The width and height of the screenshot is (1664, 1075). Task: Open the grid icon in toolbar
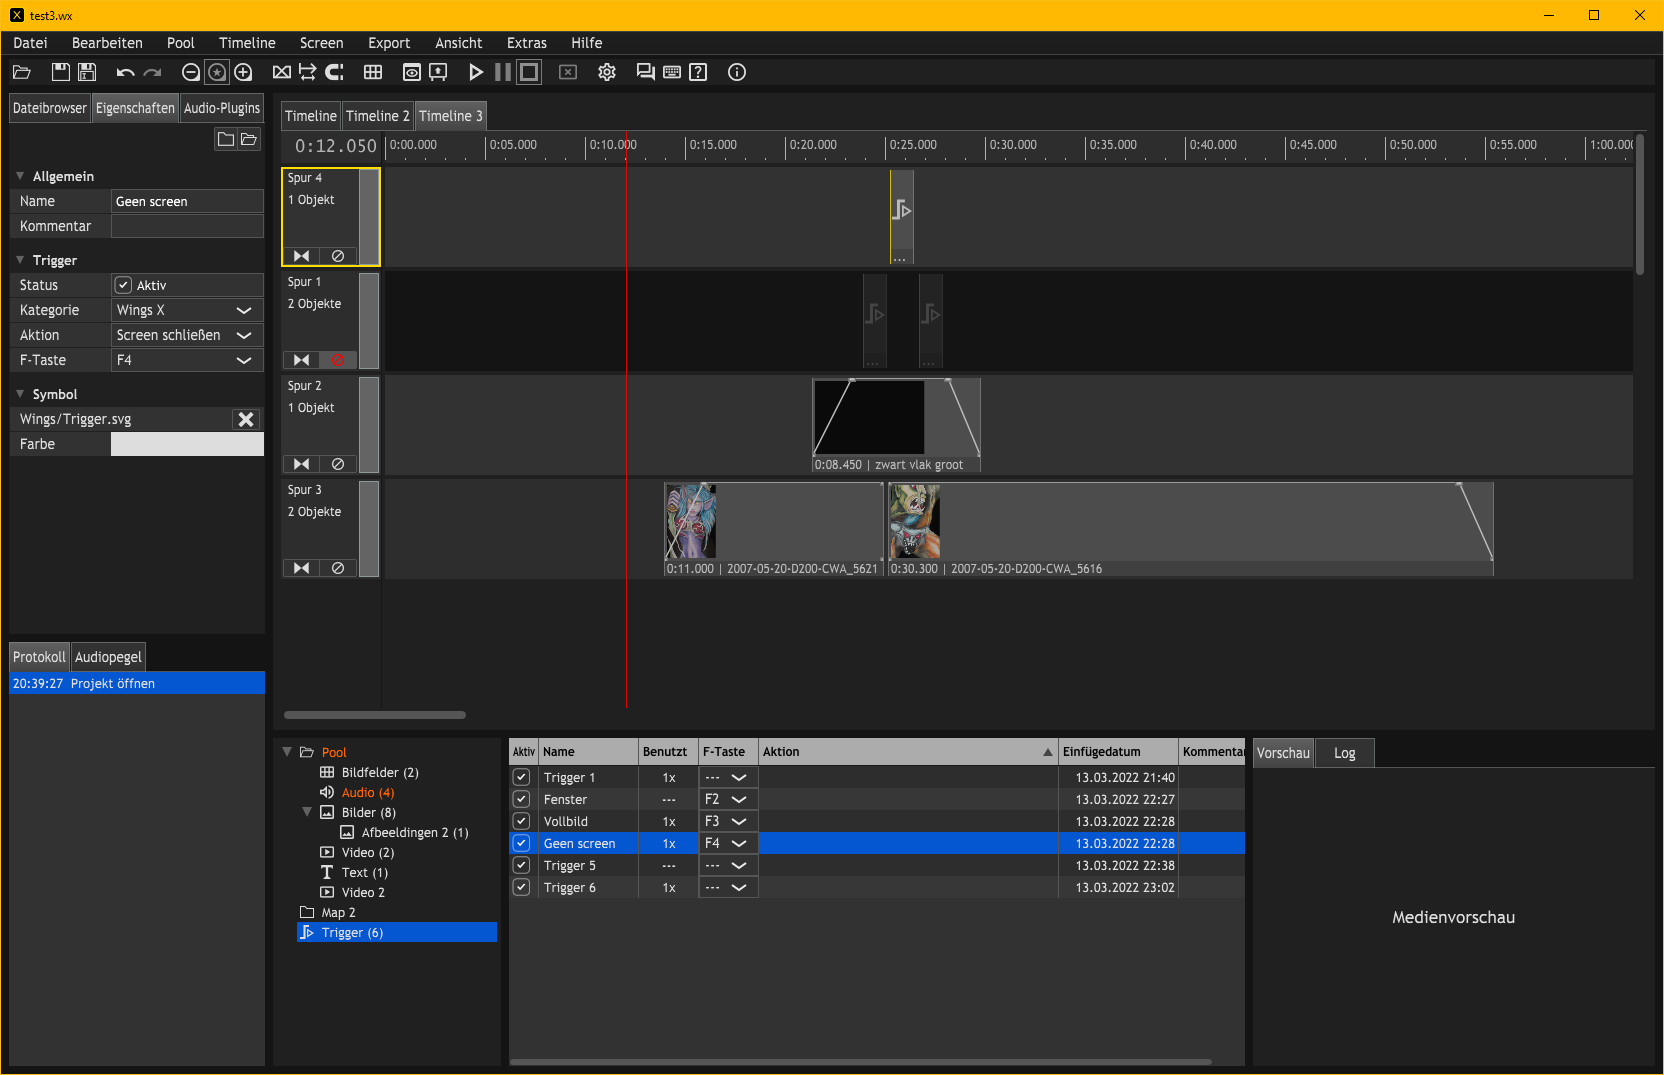pos(373,72)
